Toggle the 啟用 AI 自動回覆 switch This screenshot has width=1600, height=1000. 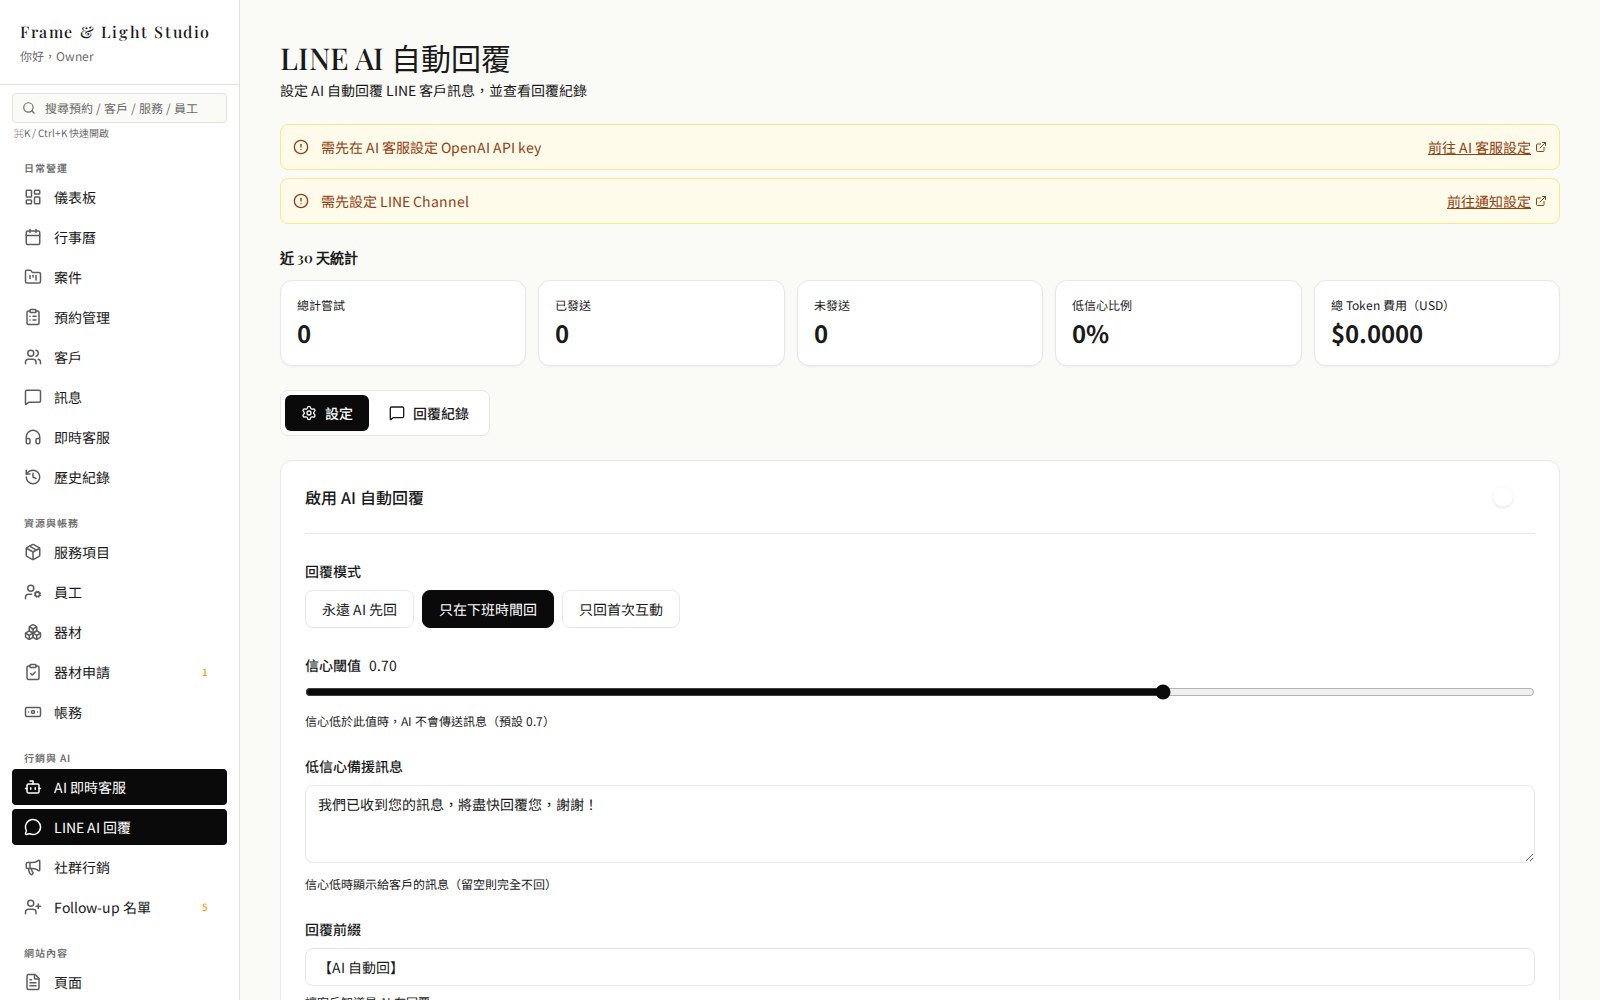[1514, 497]
